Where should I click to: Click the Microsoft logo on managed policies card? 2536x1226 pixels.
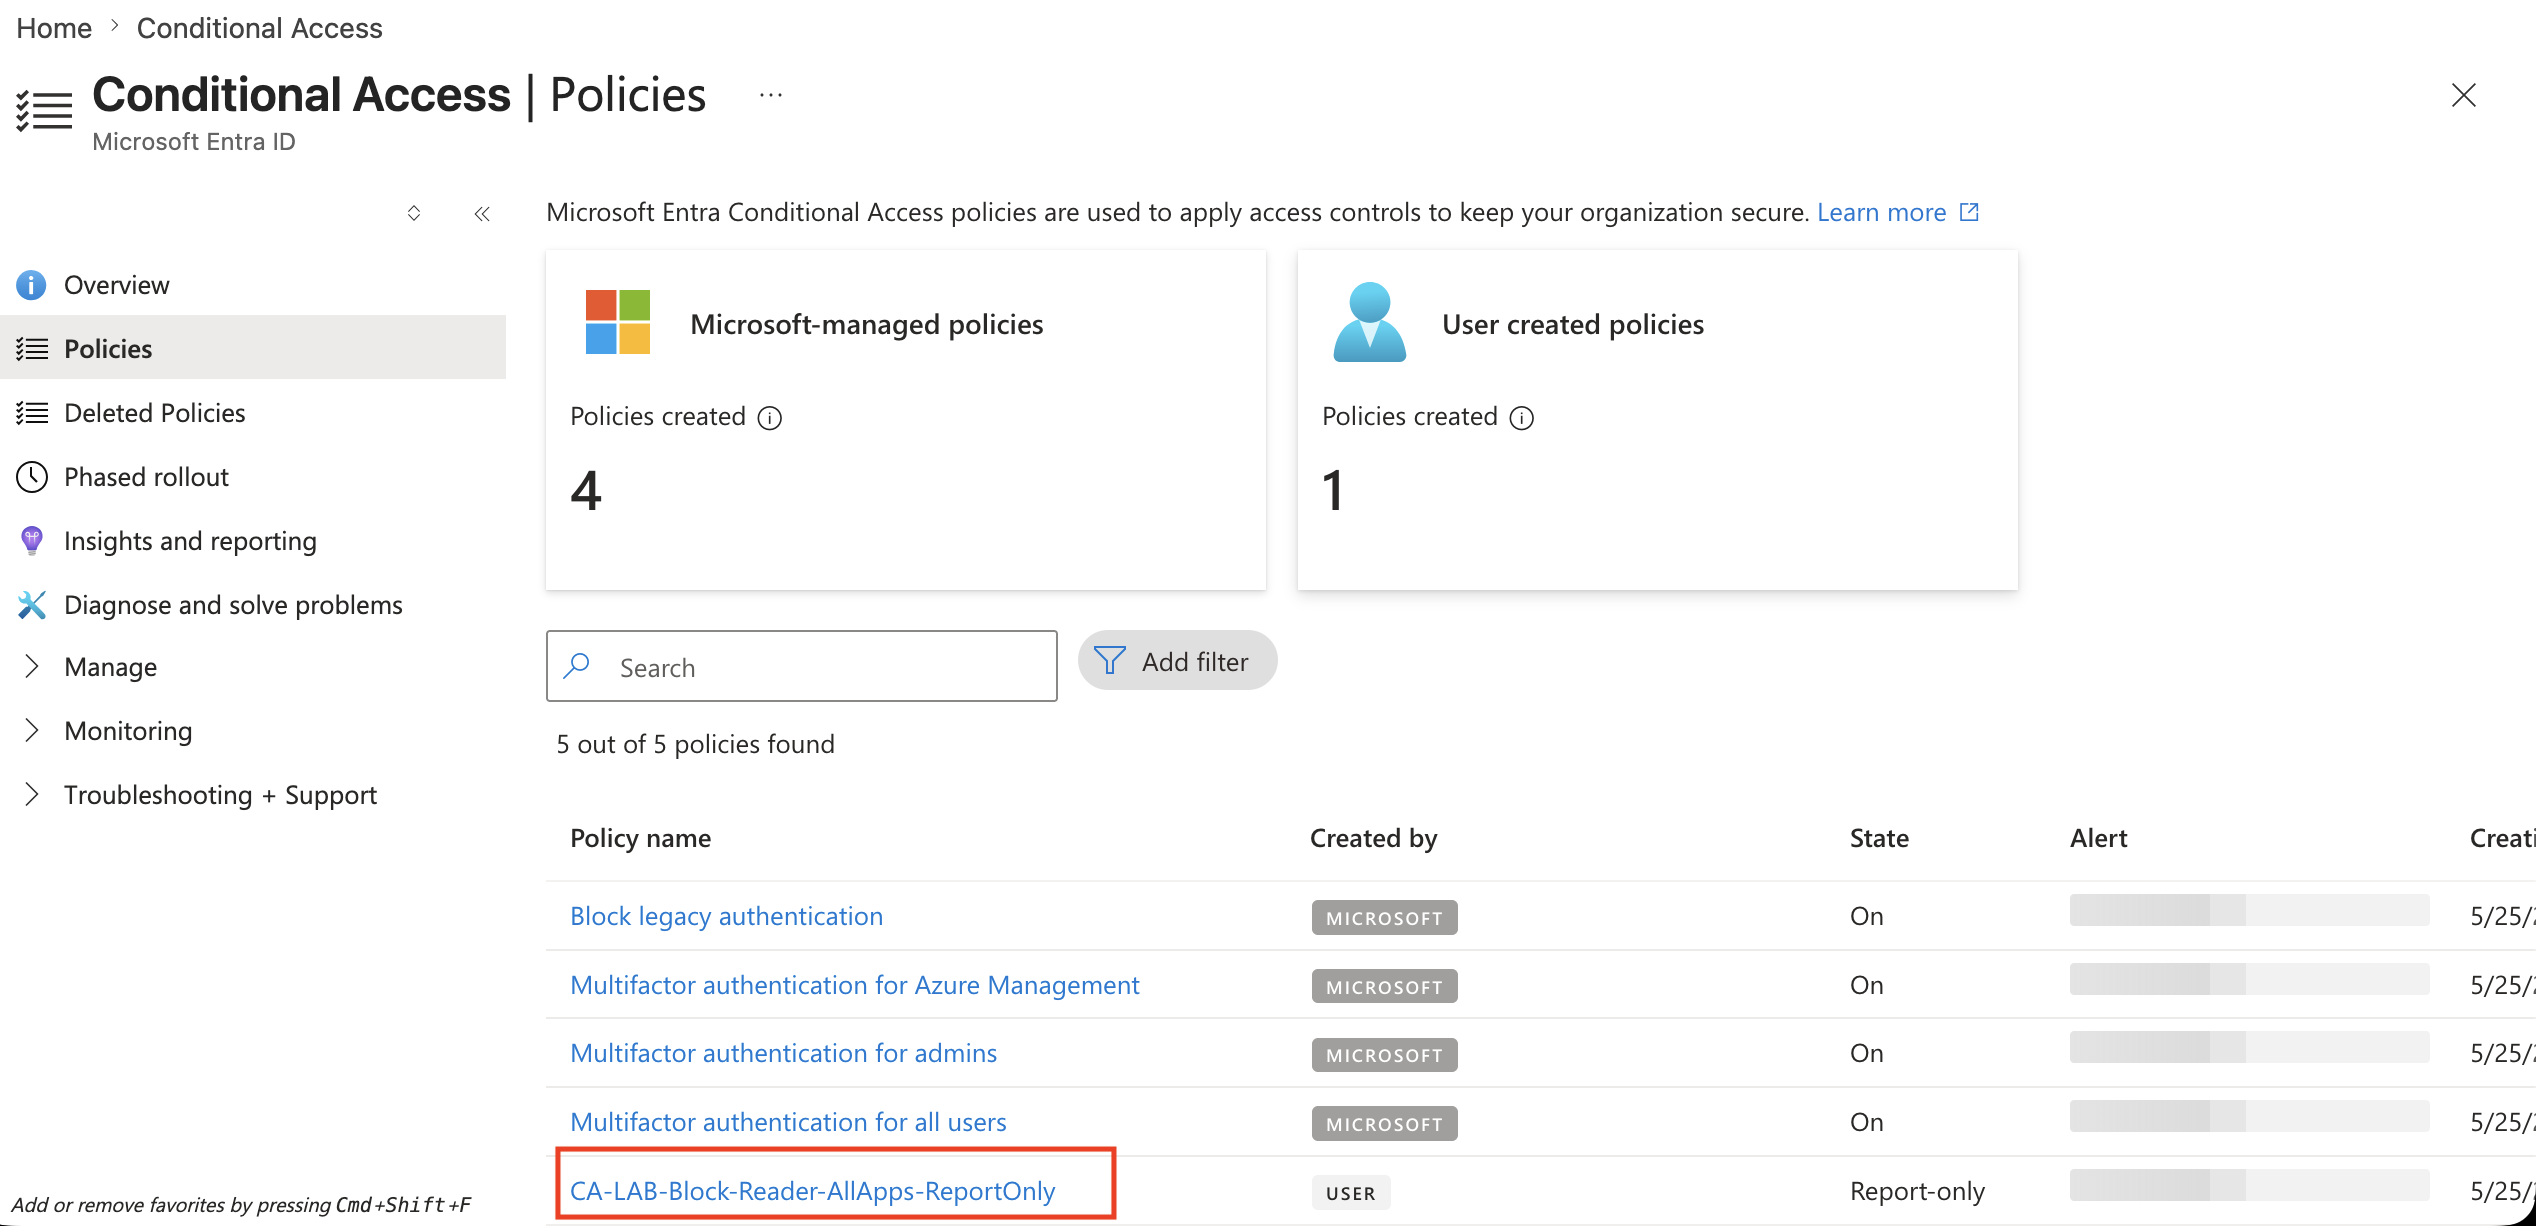tap(618, 322)
